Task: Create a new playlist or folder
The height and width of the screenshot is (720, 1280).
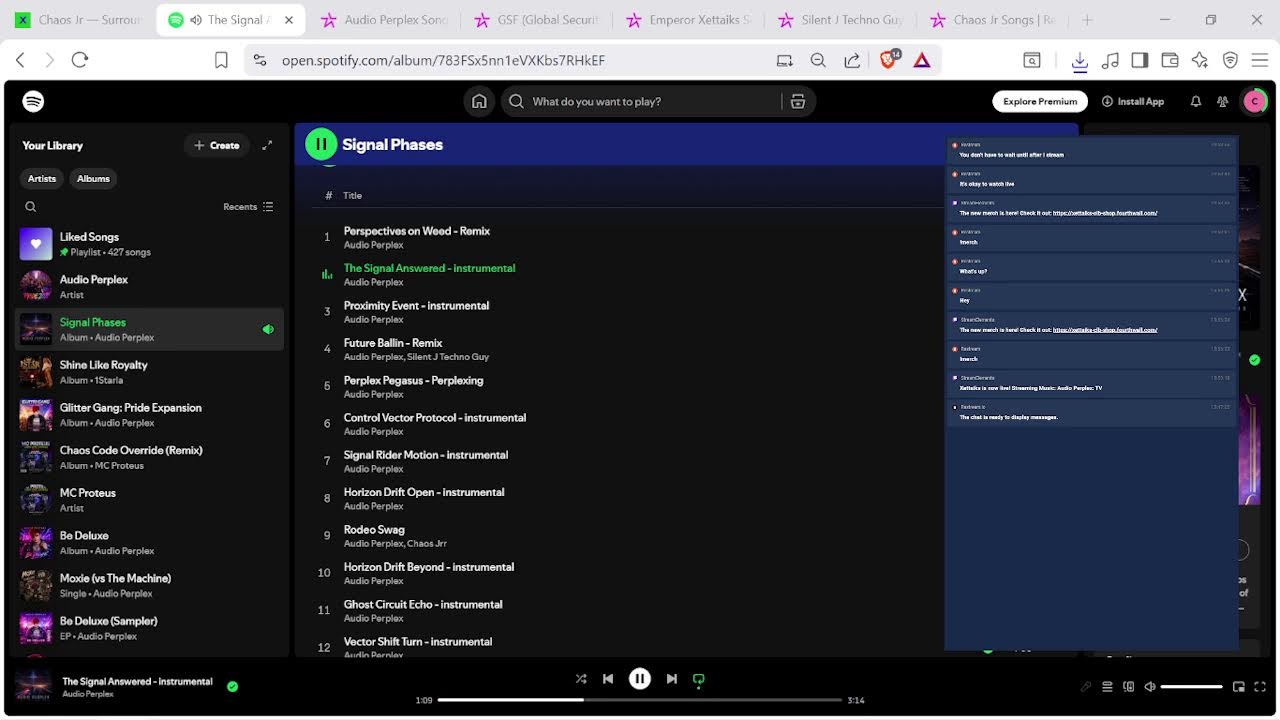Action: coord(217,145)
